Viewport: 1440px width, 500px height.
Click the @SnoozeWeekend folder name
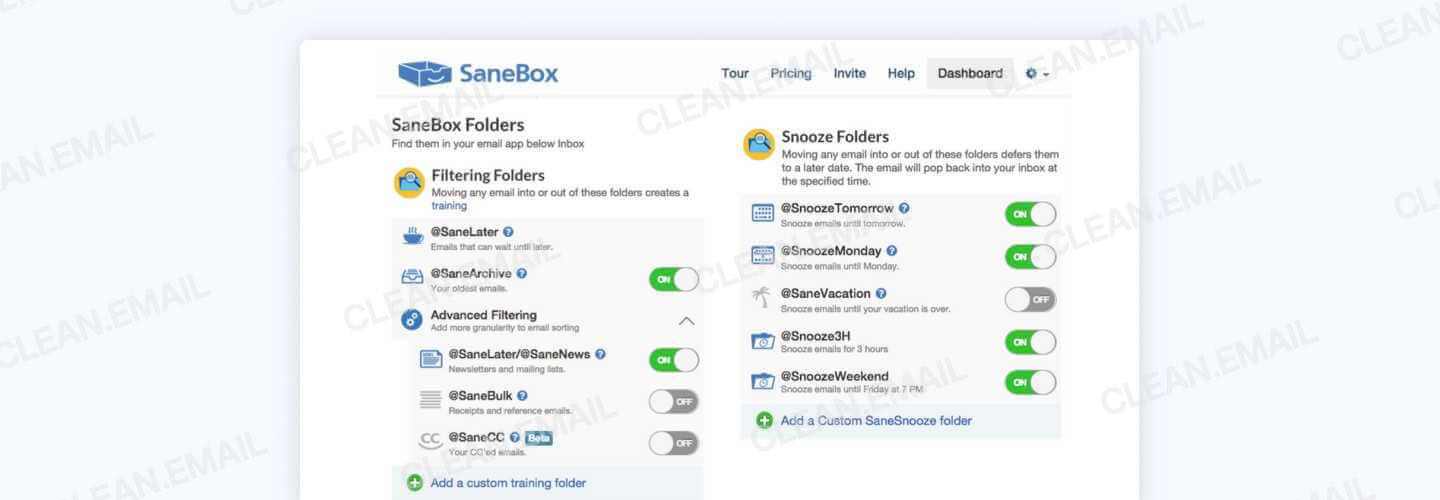[x=834, y=377]
